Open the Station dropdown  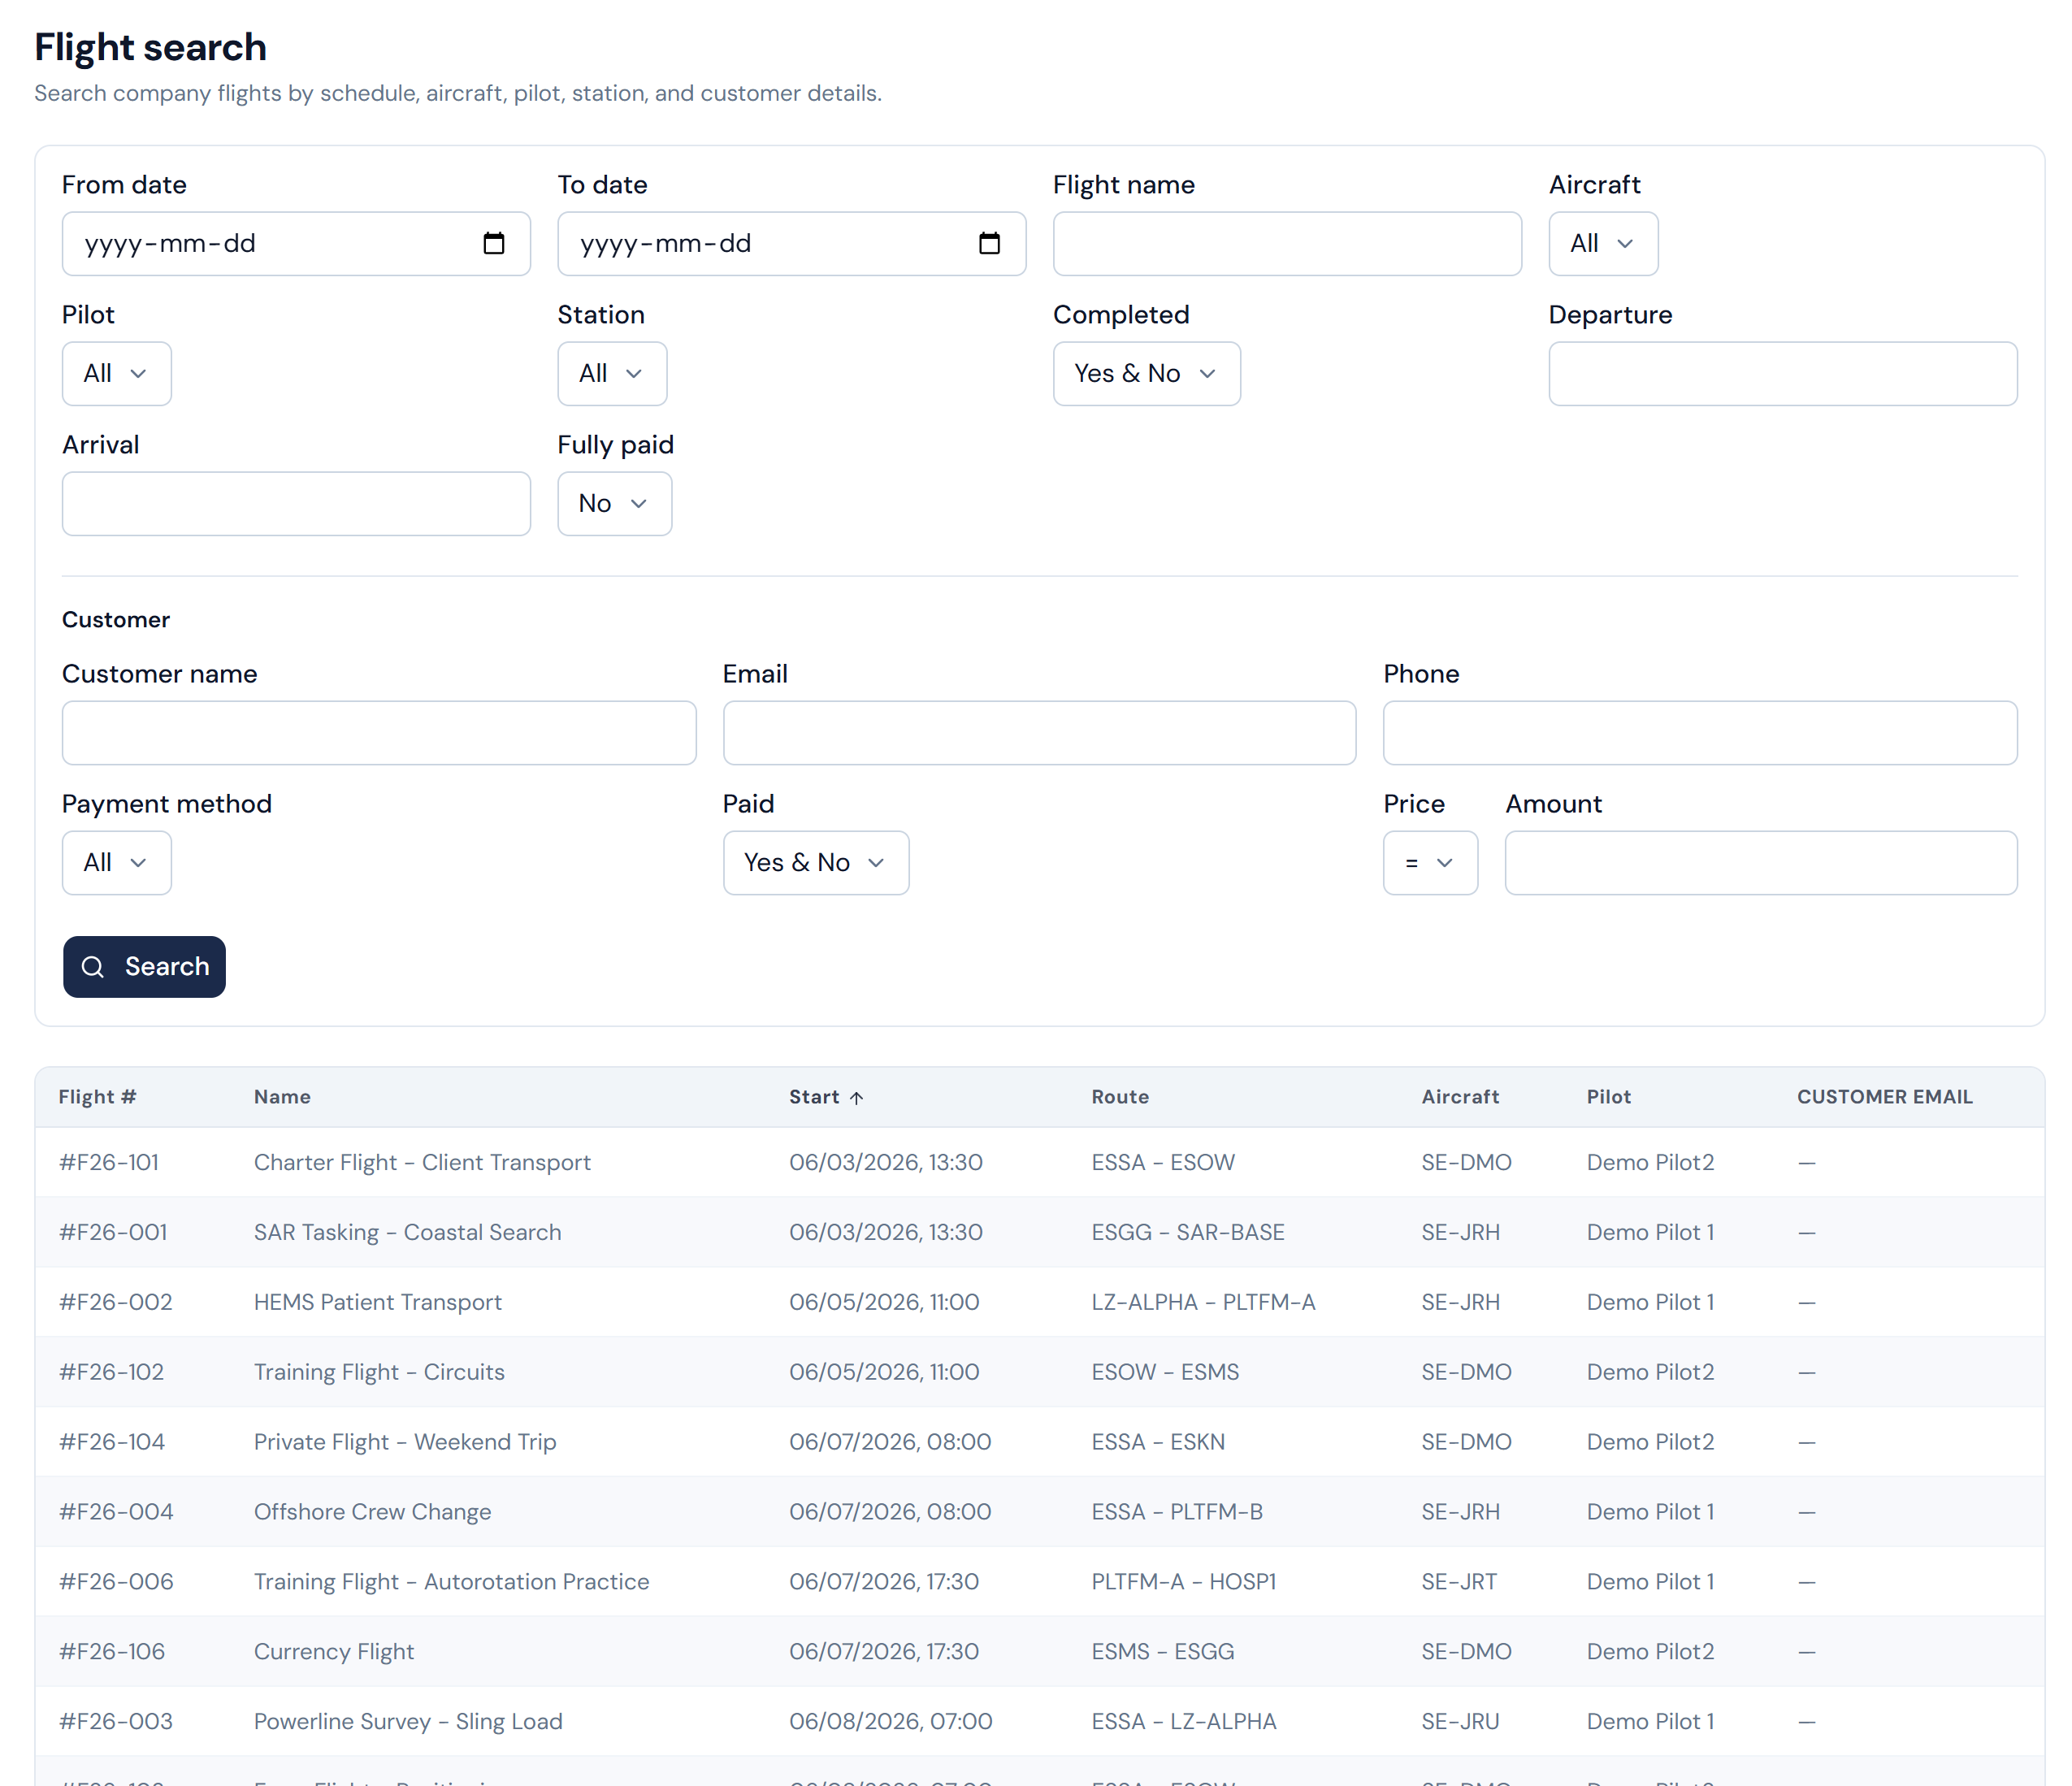click(x=612, y=373)
